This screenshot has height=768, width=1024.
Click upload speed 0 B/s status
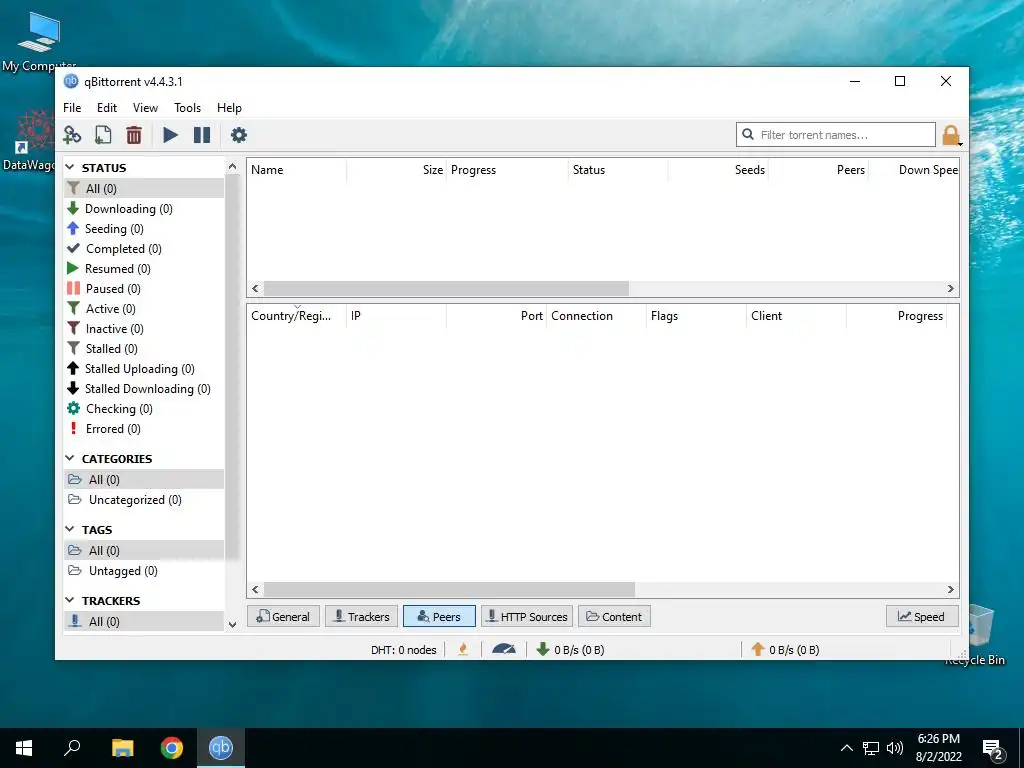click(785, 650)
